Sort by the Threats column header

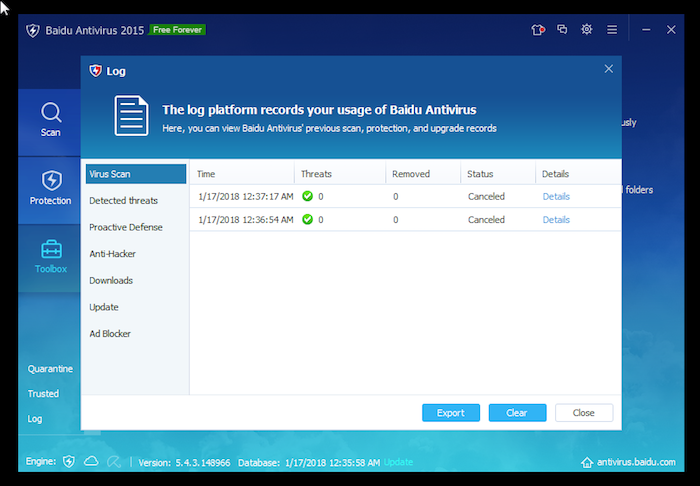pyautogui.click(x=340, y=174)
